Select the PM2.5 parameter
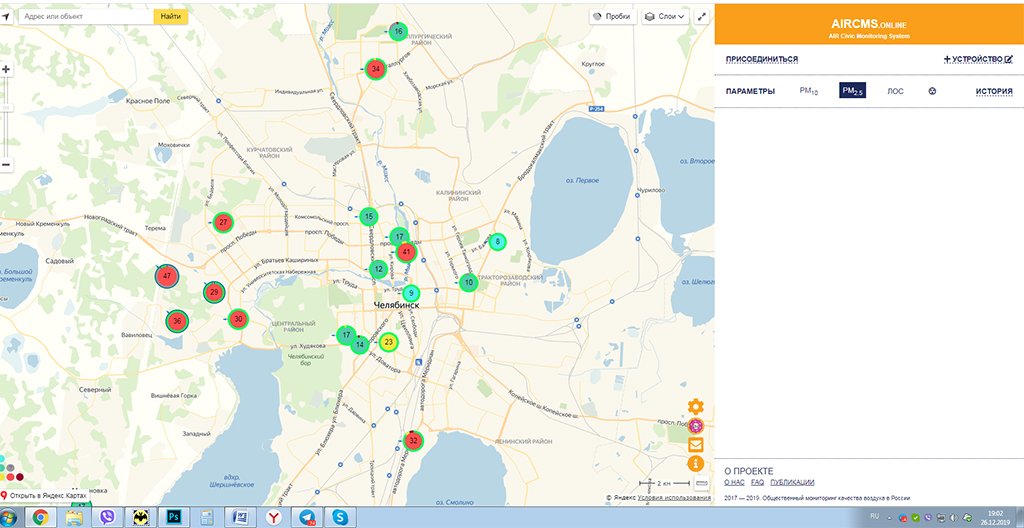Viewport: 1024px width, 528px height. (x=852, y=91)
